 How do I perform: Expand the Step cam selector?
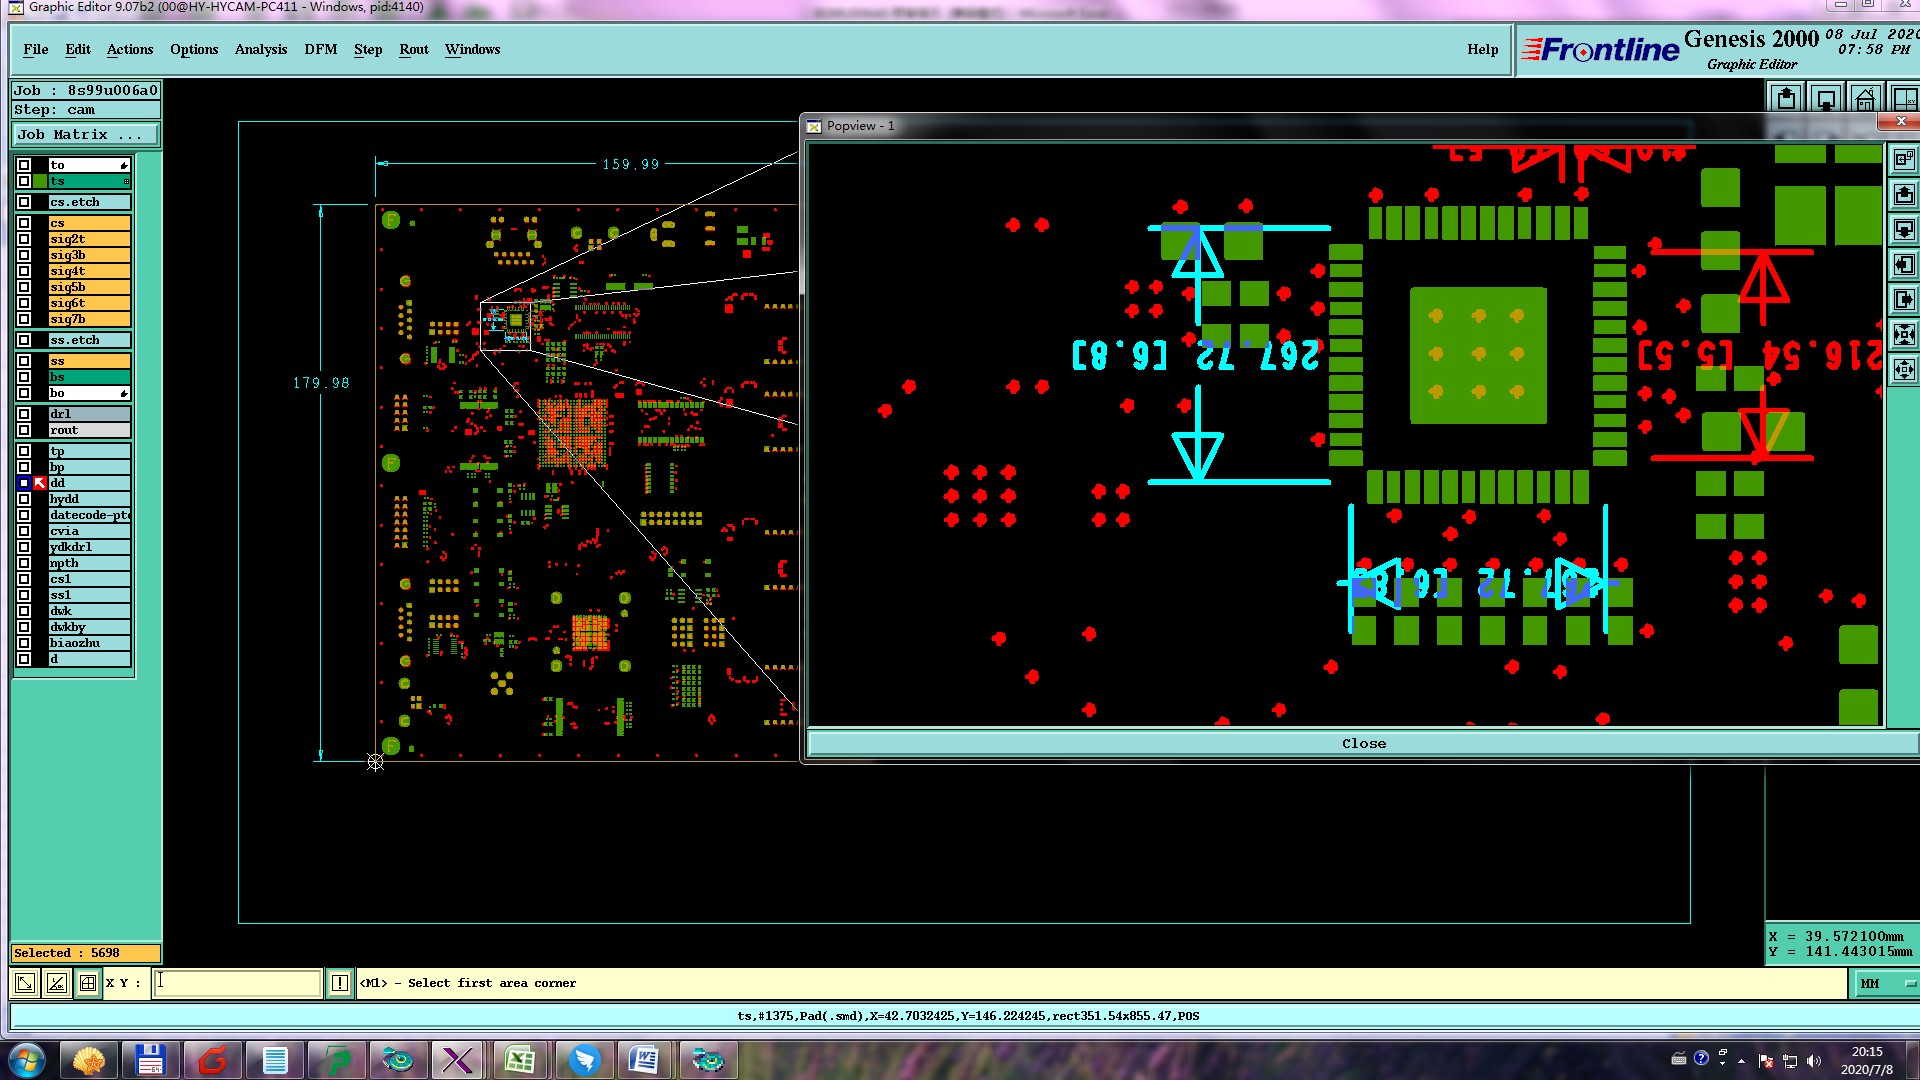[x=86, y=110]
